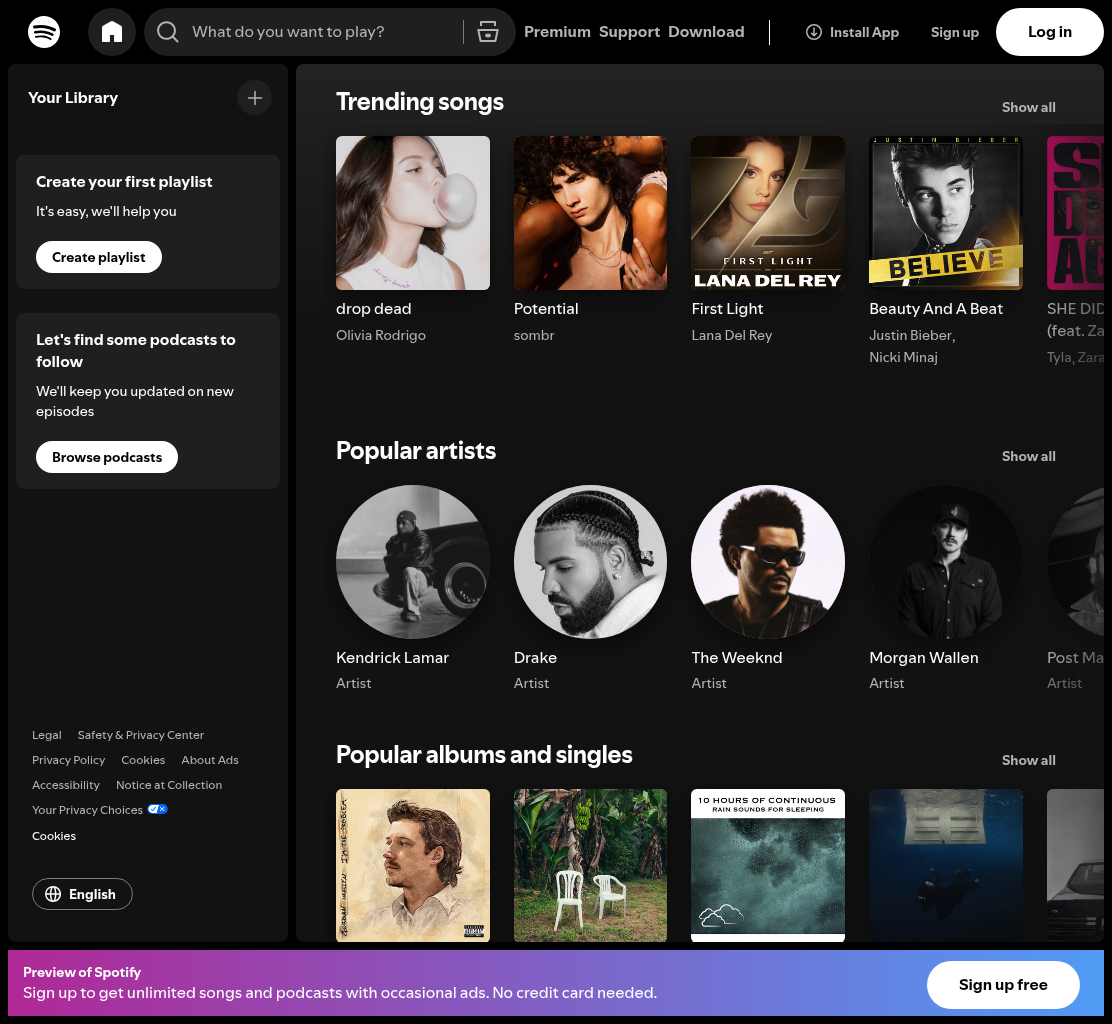Open the About Ads link
The image size is (1112, 1024).
click(x=210, y=760)
